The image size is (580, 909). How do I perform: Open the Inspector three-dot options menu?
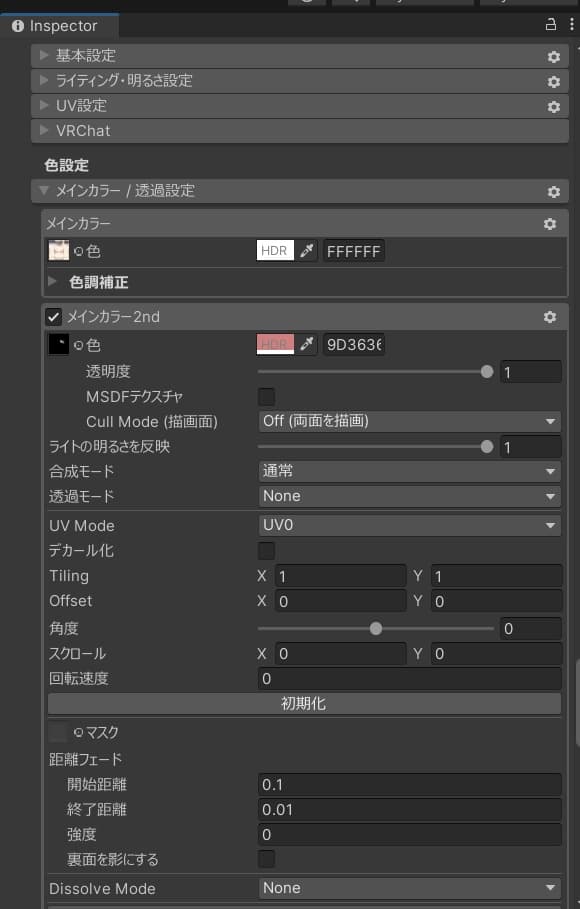[572, 24]
